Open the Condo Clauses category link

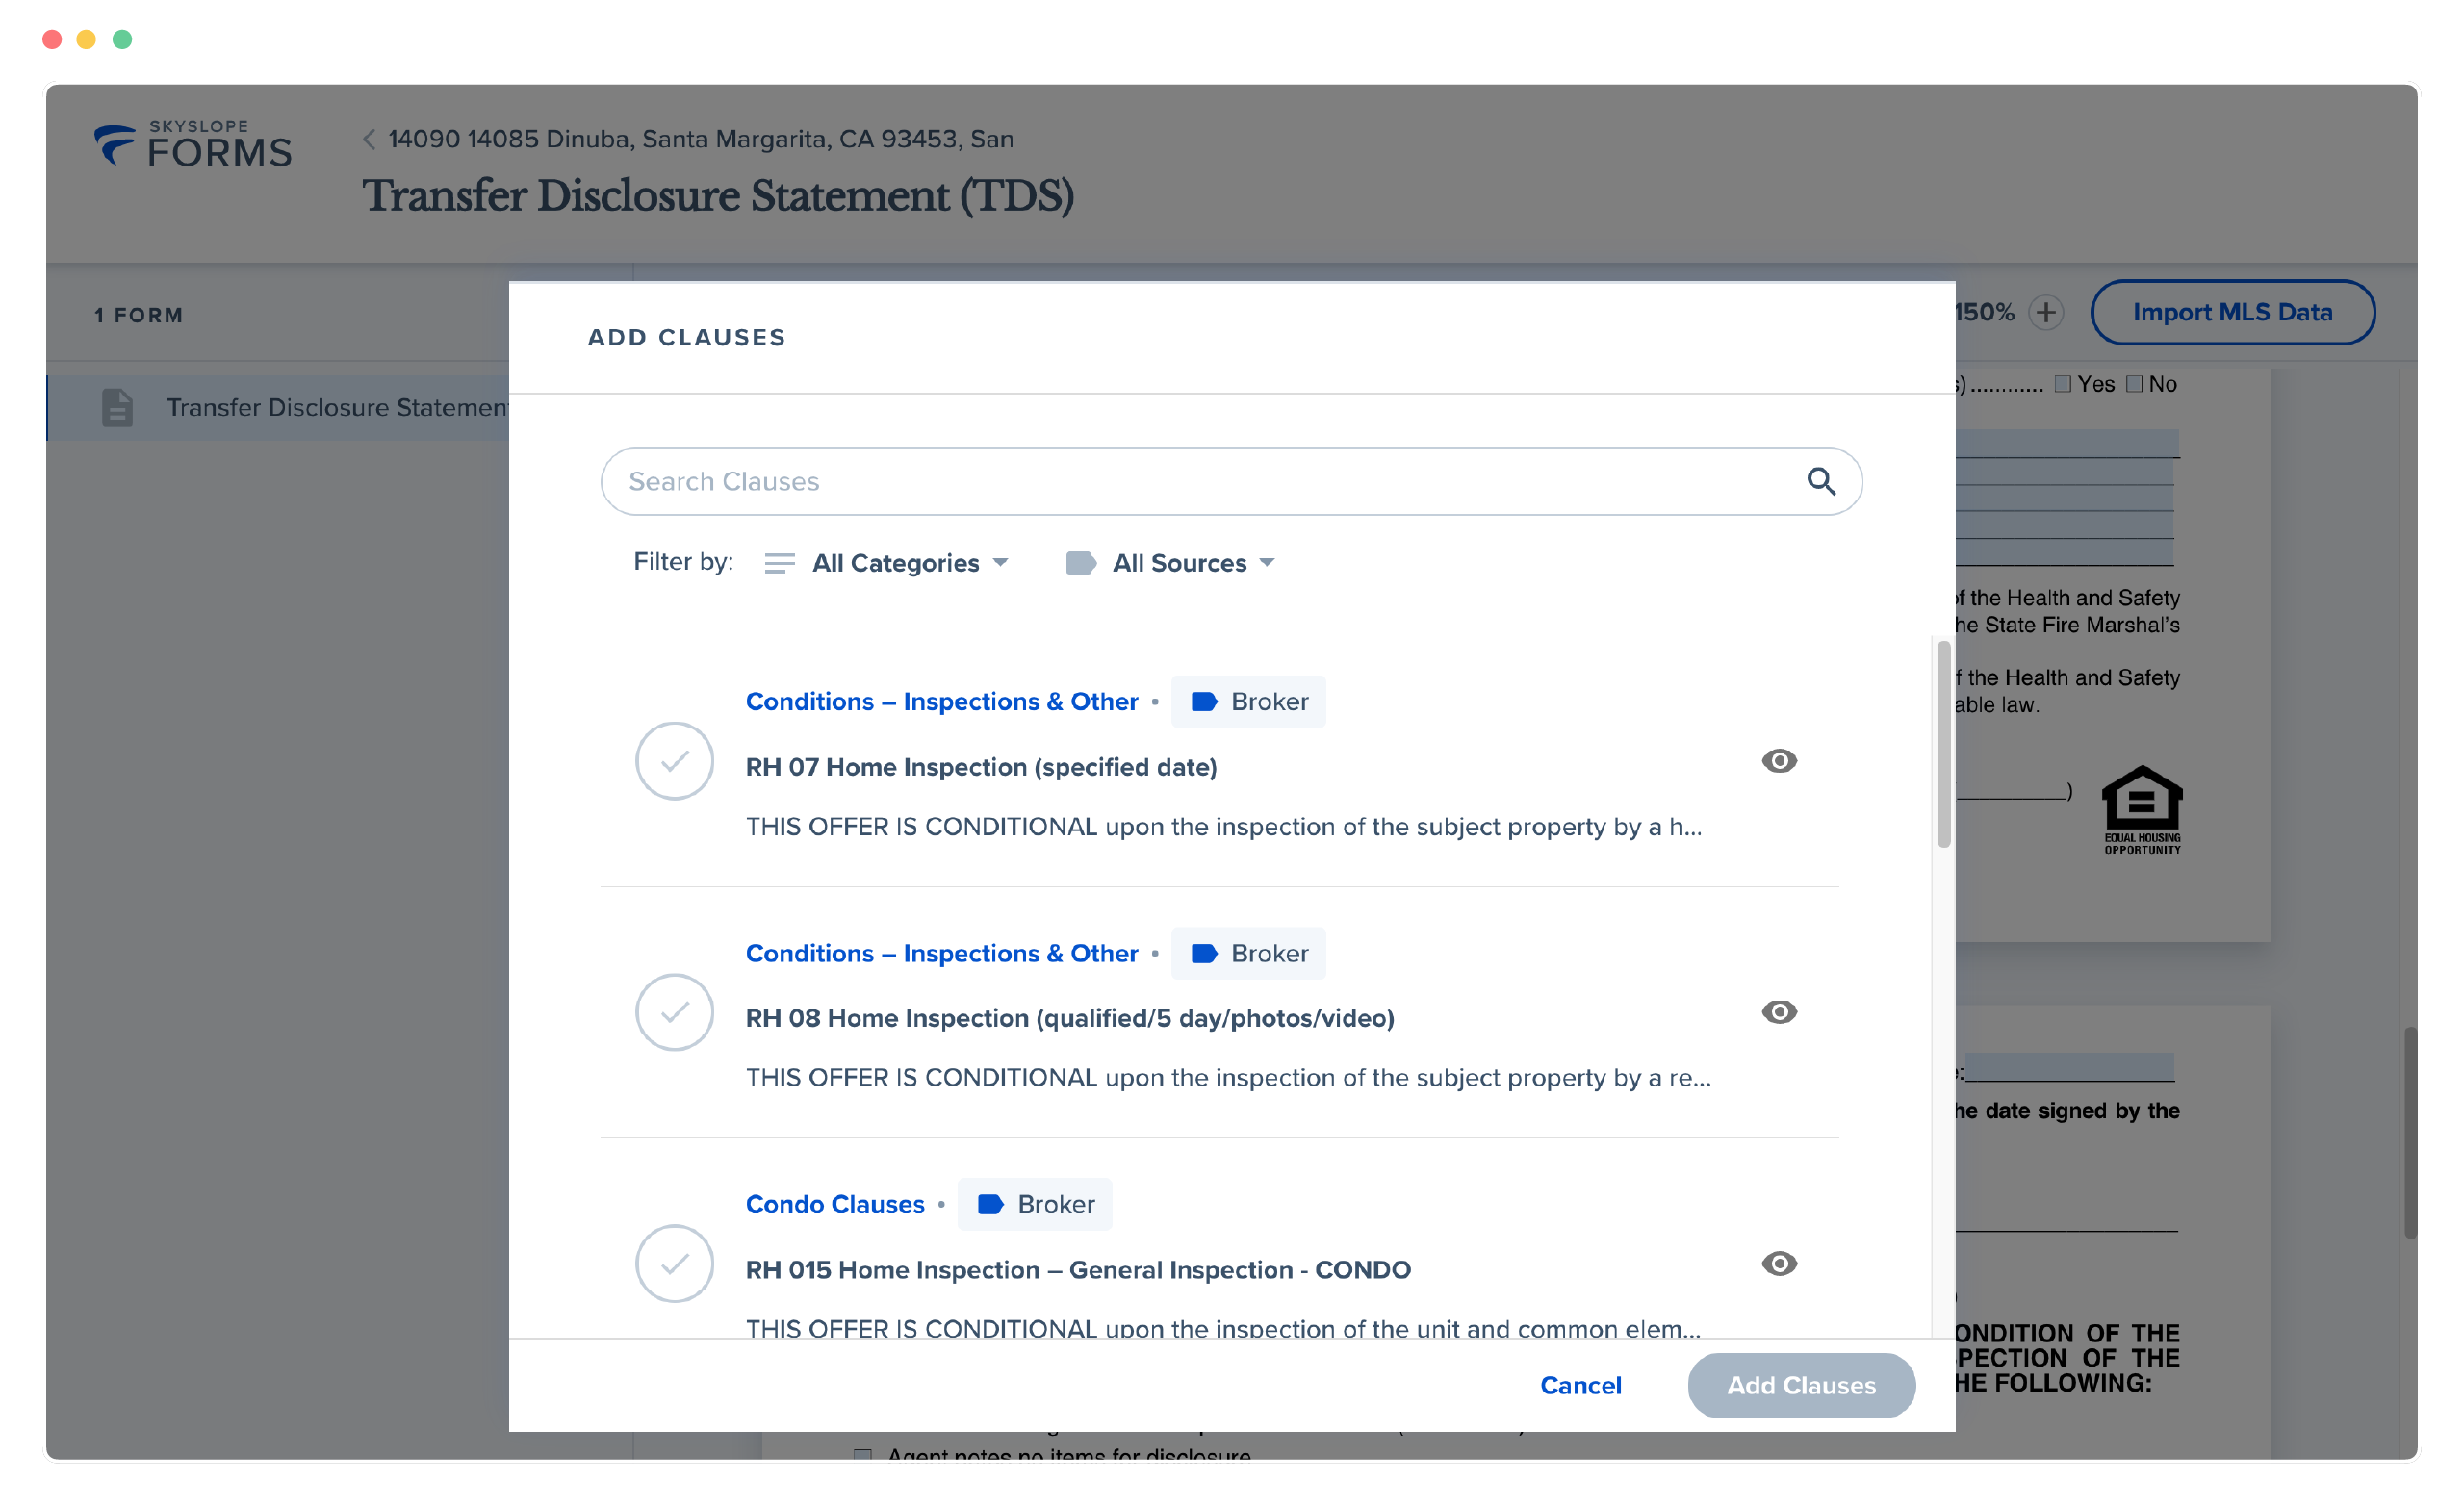point(835,1204)
